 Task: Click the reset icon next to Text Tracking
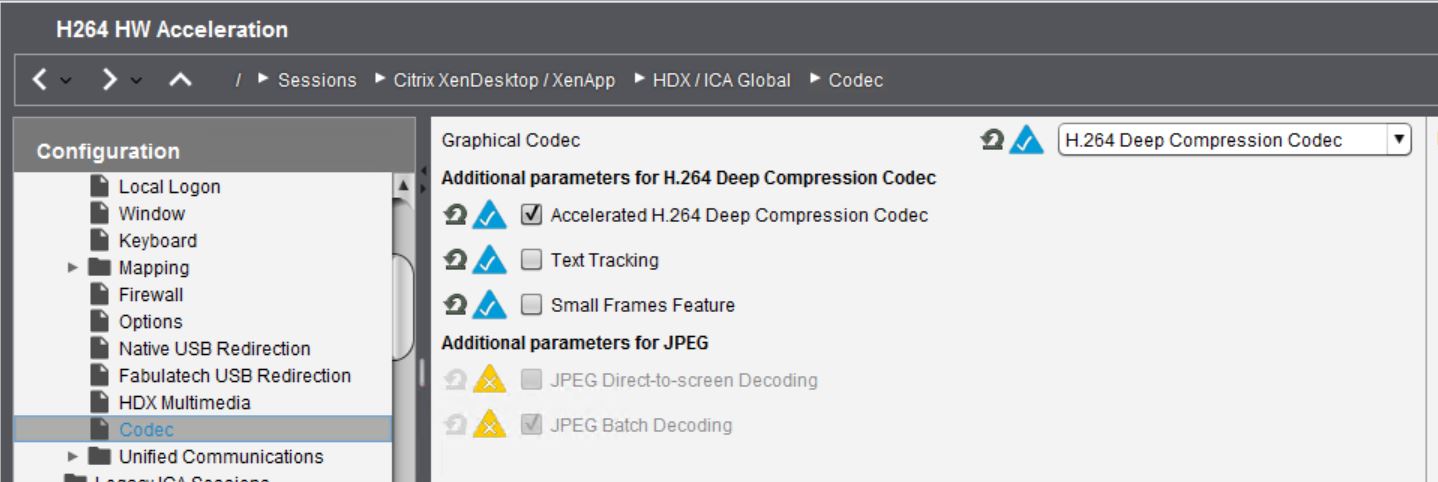click(456, 260)
